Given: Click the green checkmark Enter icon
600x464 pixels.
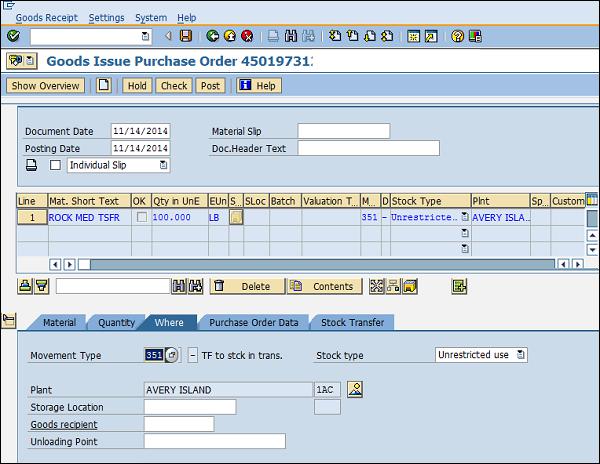Looking at the screenshot, I should tap(13, 36).
